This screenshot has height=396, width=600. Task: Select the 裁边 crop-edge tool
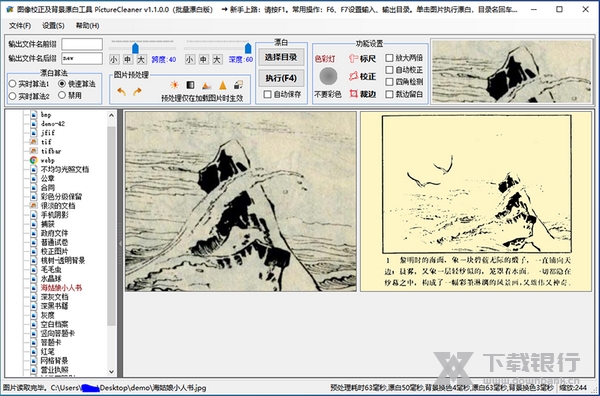(x=362, y=94)
